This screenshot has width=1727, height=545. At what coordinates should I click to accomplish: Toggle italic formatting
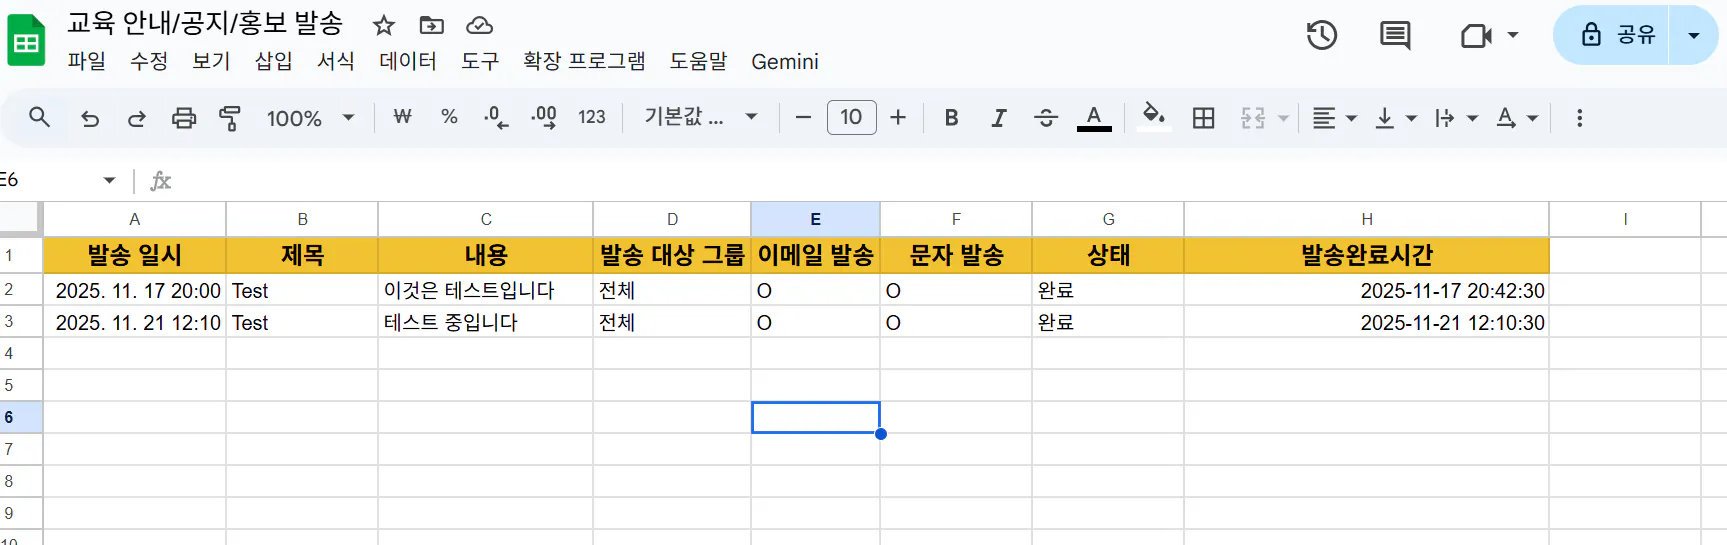[998, 118]
